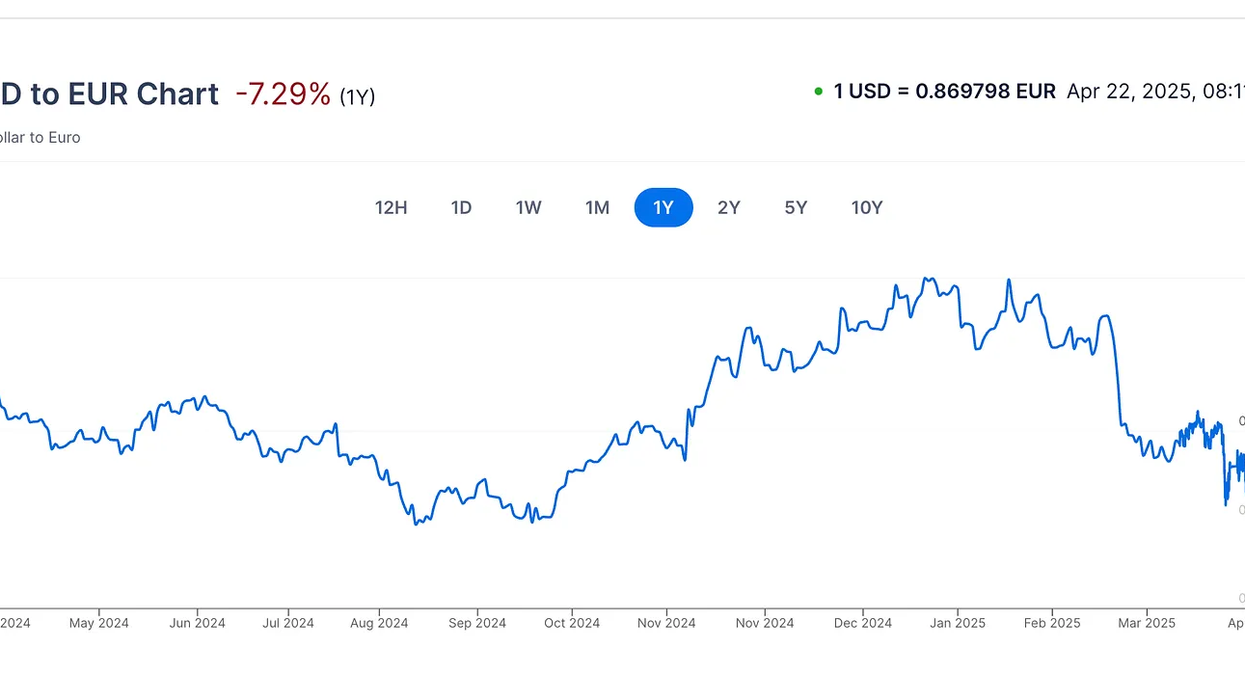Click the green live-rate status dot

[x=818, y=92]
